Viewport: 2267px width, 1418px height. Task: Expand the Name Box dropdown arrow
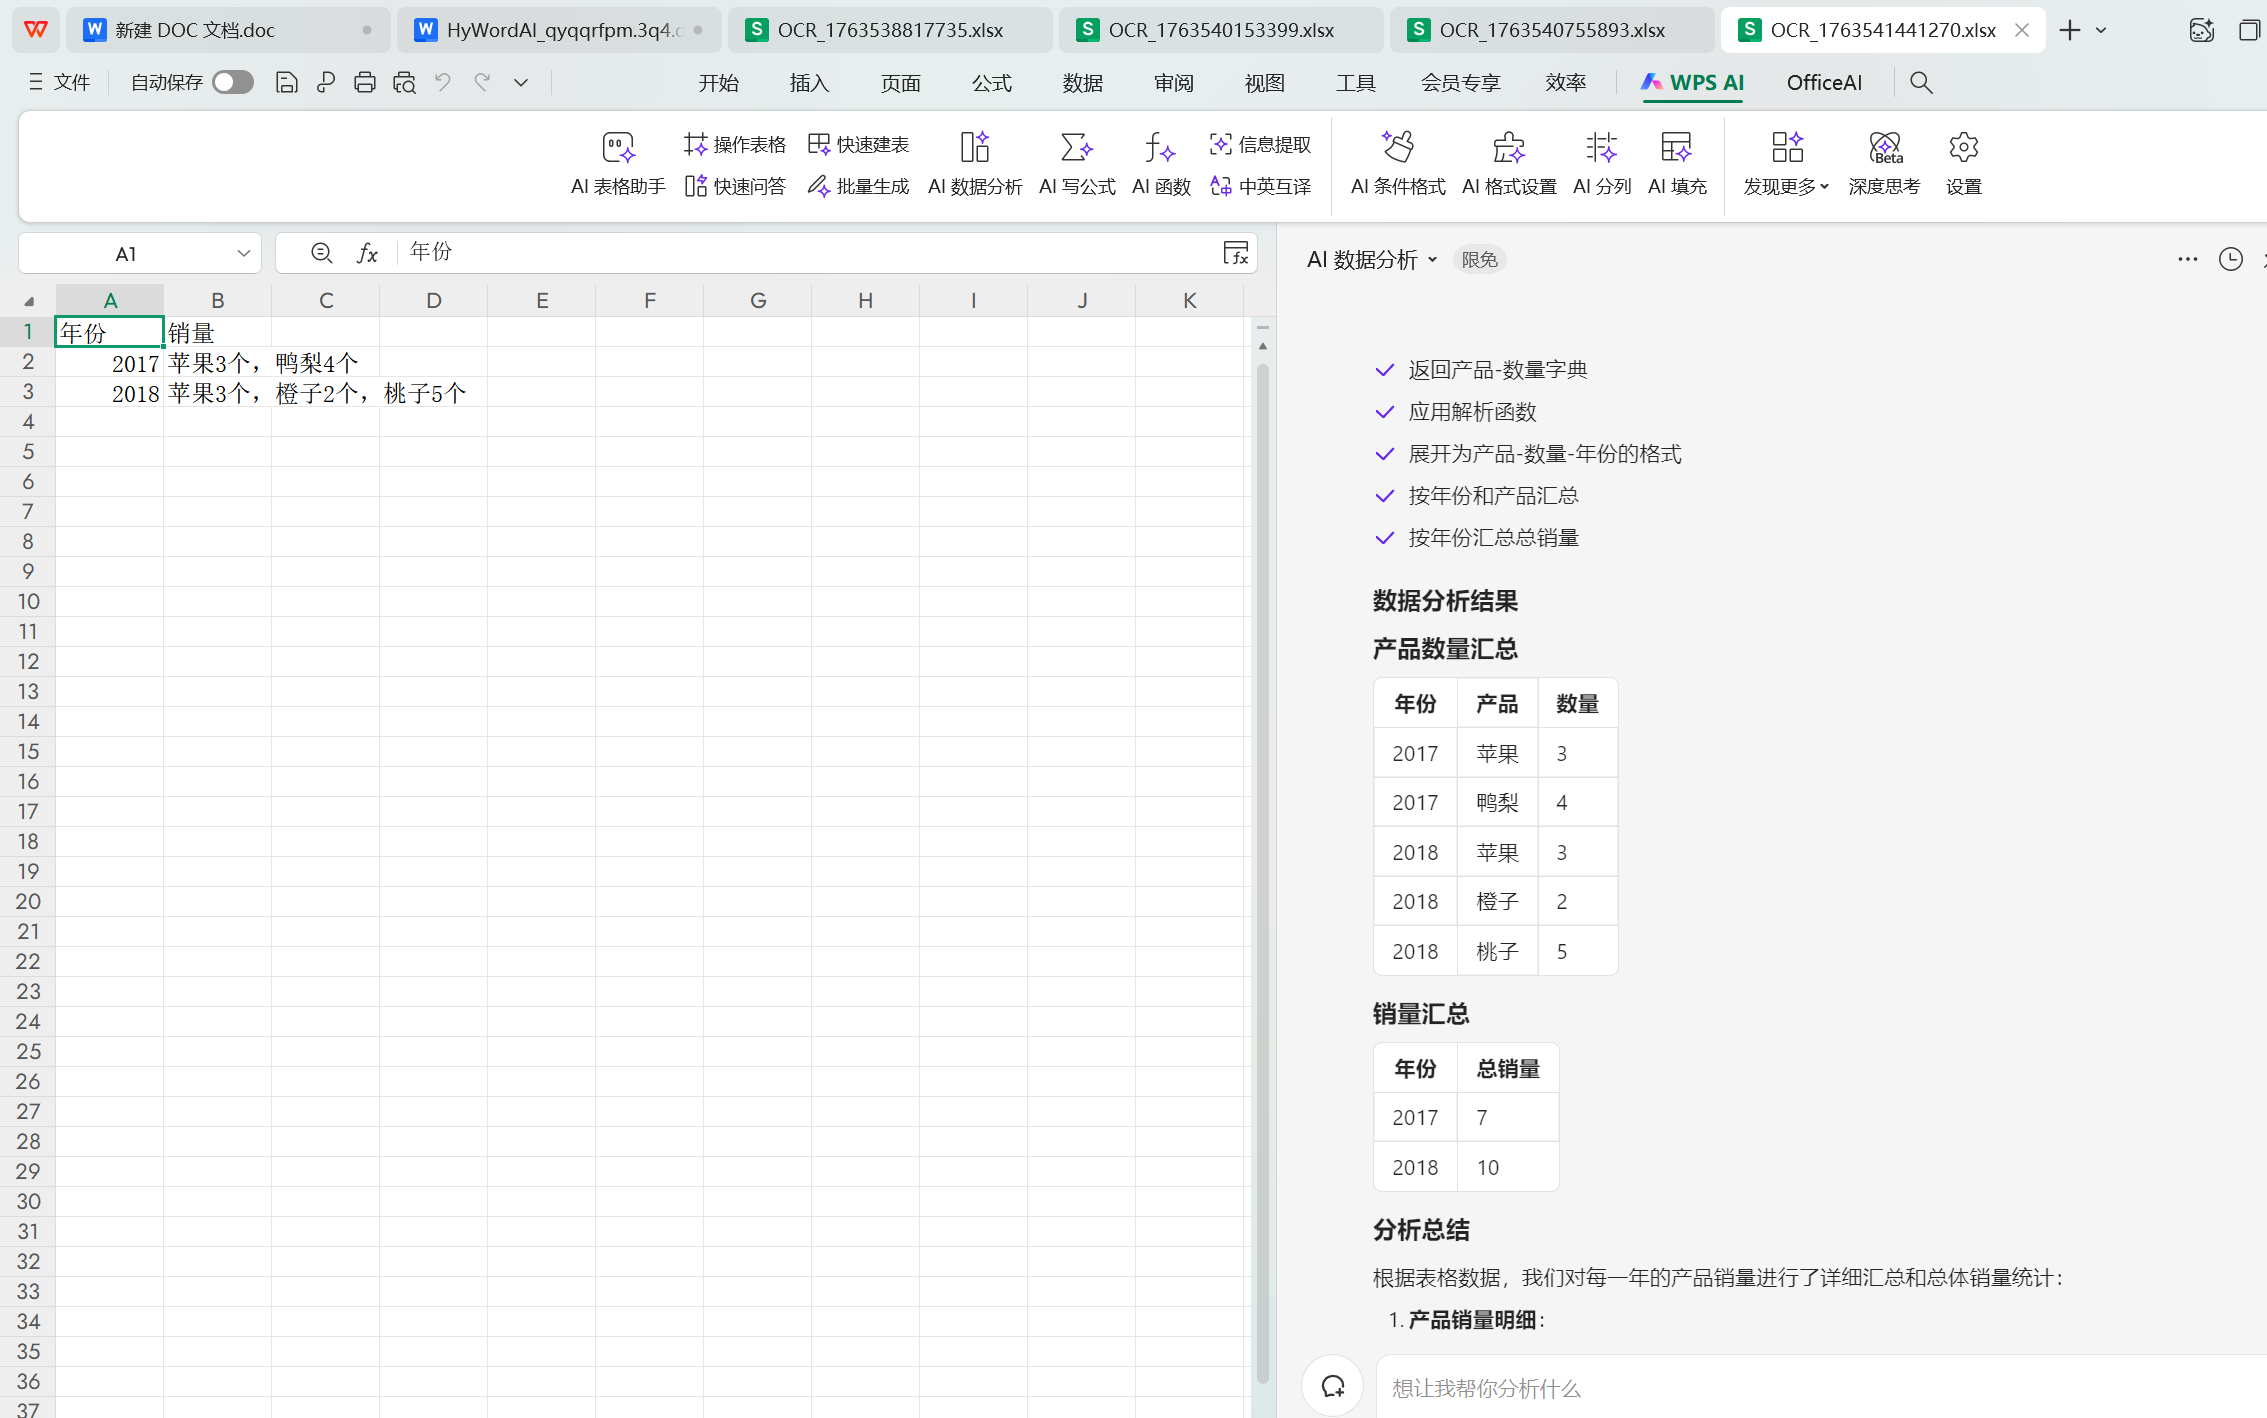(243, 254)
